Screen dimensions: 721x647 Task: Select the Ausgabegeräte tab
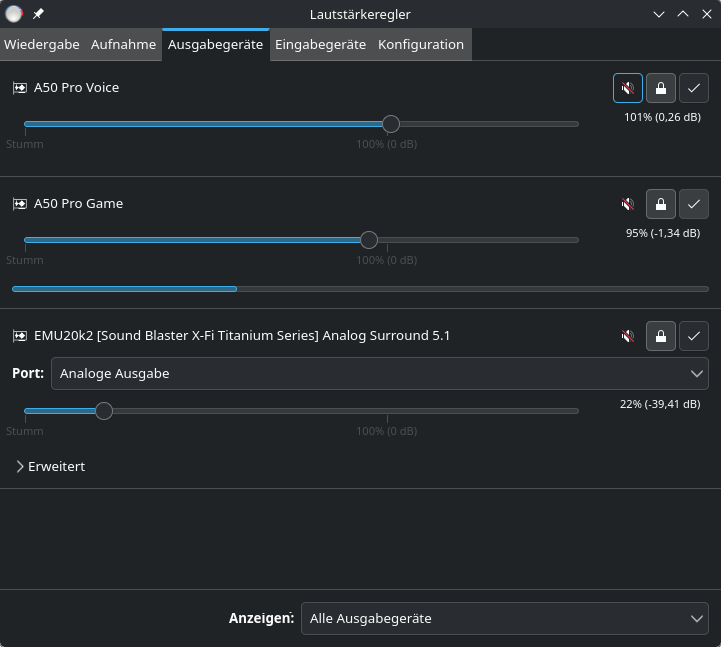coord(216,45)
